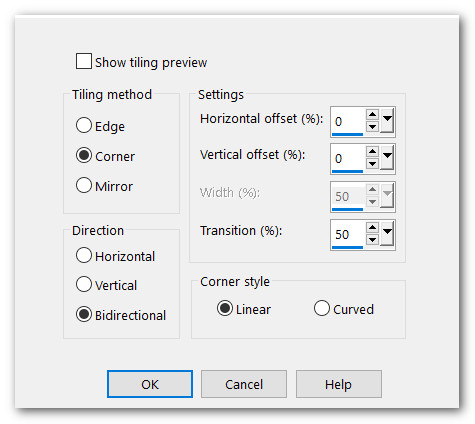
Task: Open Horizontal offset slider dropdown arrow
Action: pyautogui.click(x=387, y=120)
